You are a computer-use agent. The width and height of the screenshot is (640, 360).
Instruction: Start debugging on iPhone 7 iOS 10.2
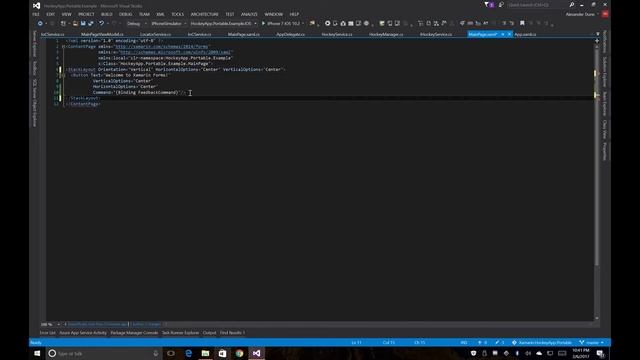[x=281, y=24]
